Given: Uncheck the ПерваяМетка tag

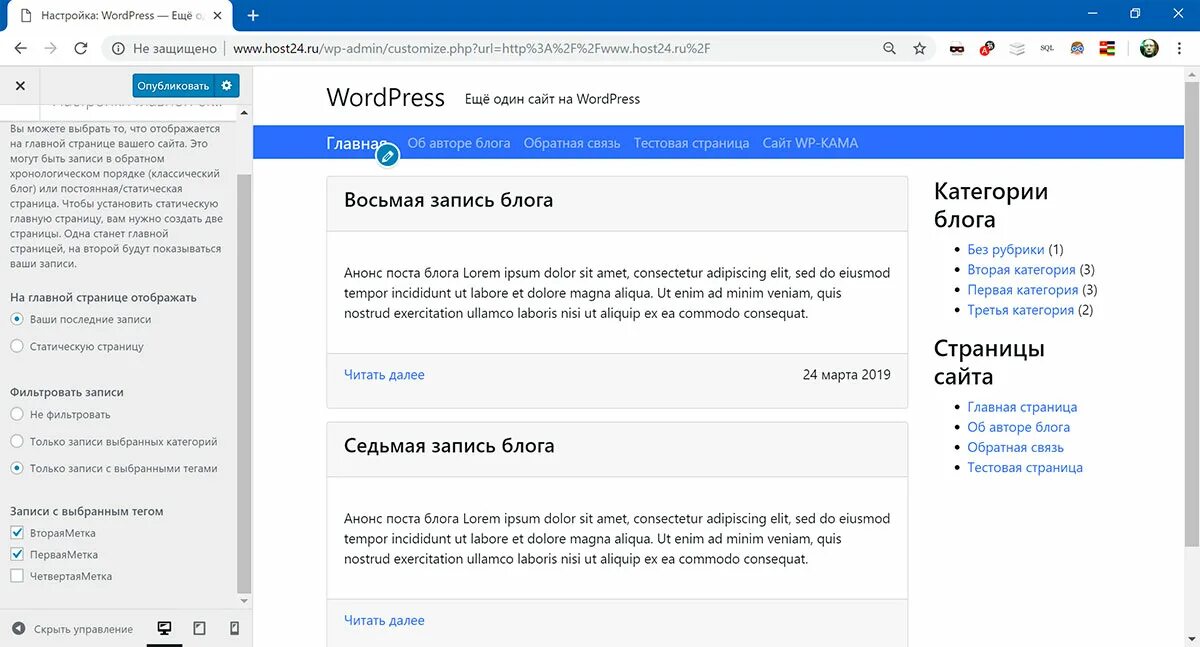Looking at the screenshot, I should tap(17, 554).
